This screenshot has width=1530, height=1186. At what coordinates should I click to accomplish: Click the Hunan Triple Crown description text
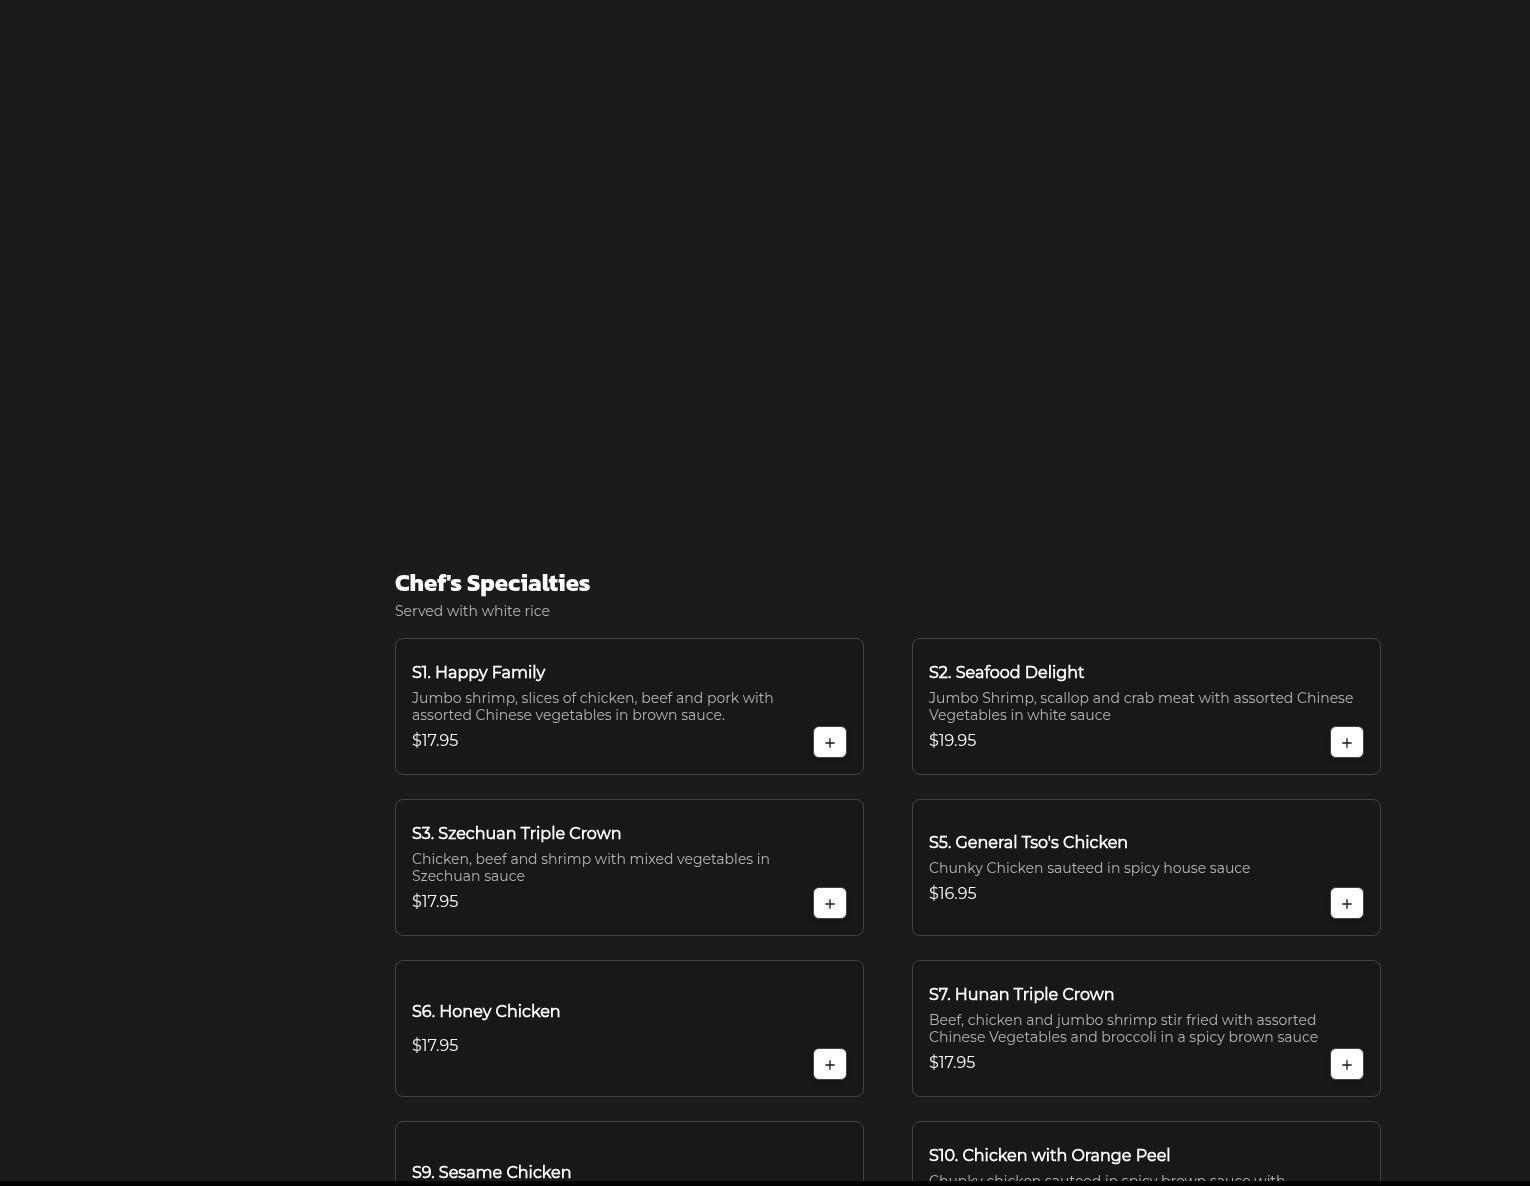pos(1123,1029)
